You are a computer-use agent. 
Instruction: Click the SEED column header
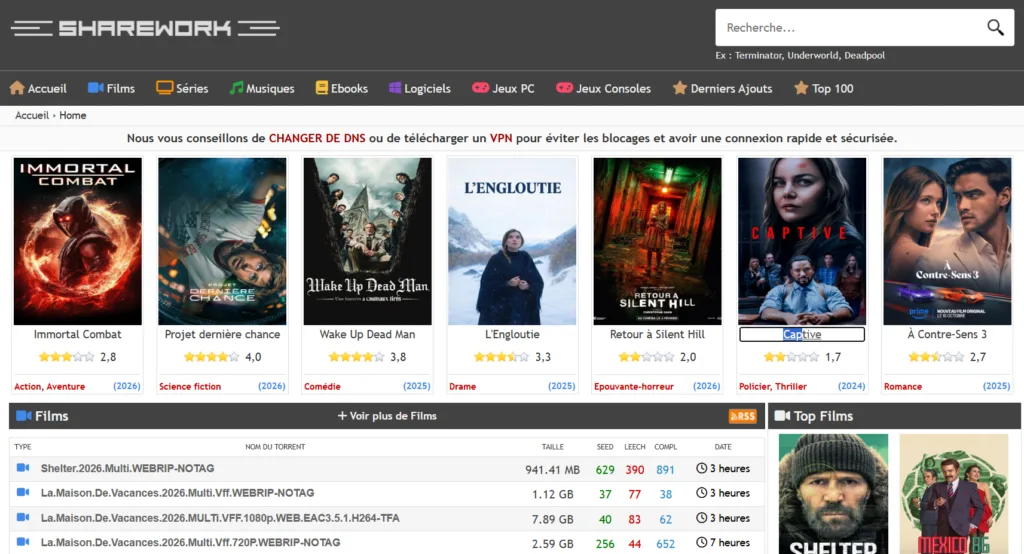605,447
